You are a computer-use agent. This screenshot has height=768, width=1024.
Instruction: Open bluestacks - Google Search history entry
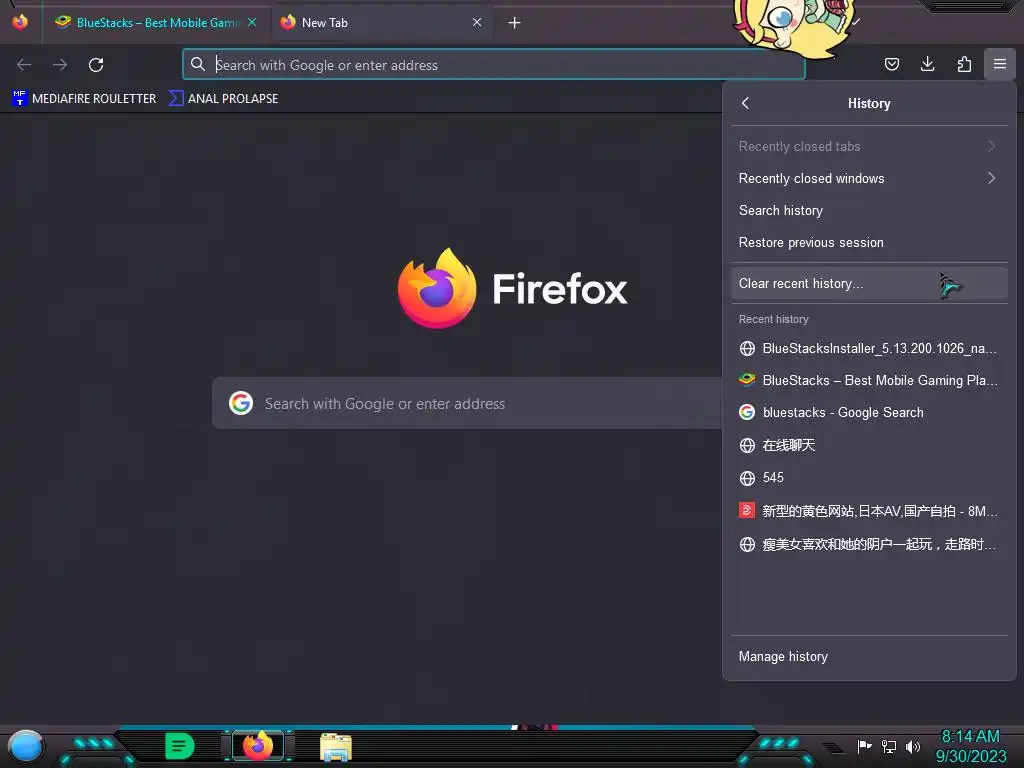869,412
